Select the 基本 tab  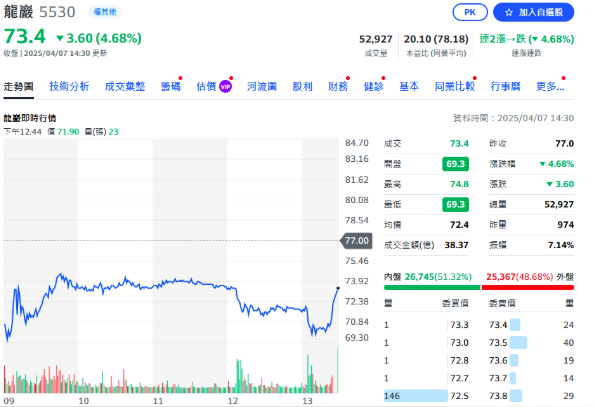coord(409,86)
